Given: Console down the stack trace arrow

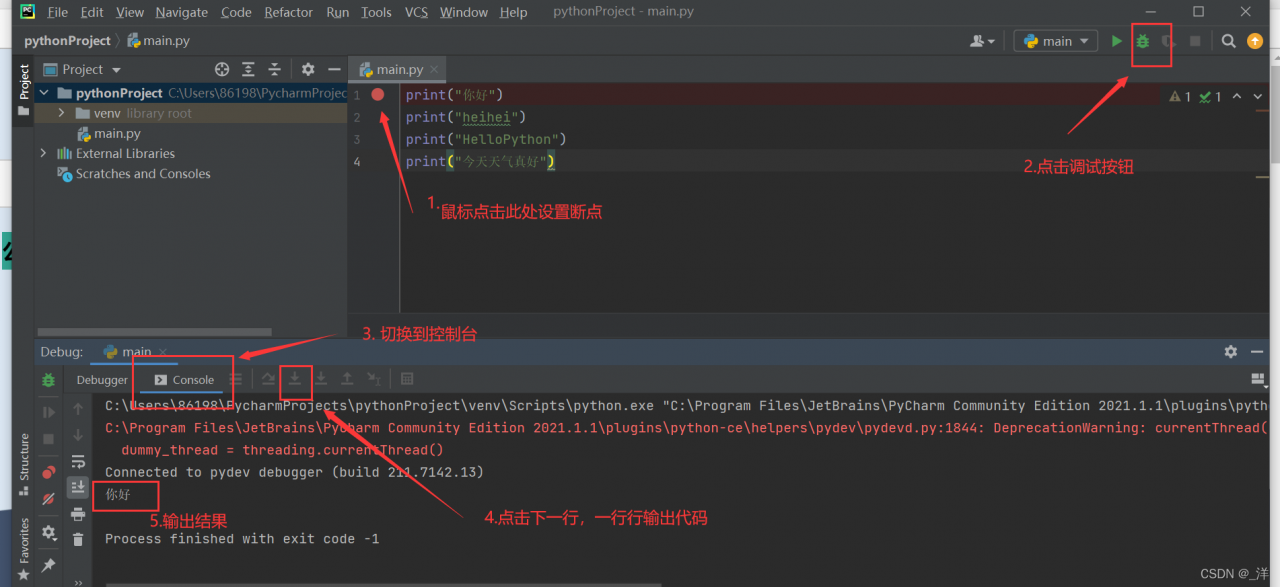Looking at the screenshot, I should [x=78, y=435].
